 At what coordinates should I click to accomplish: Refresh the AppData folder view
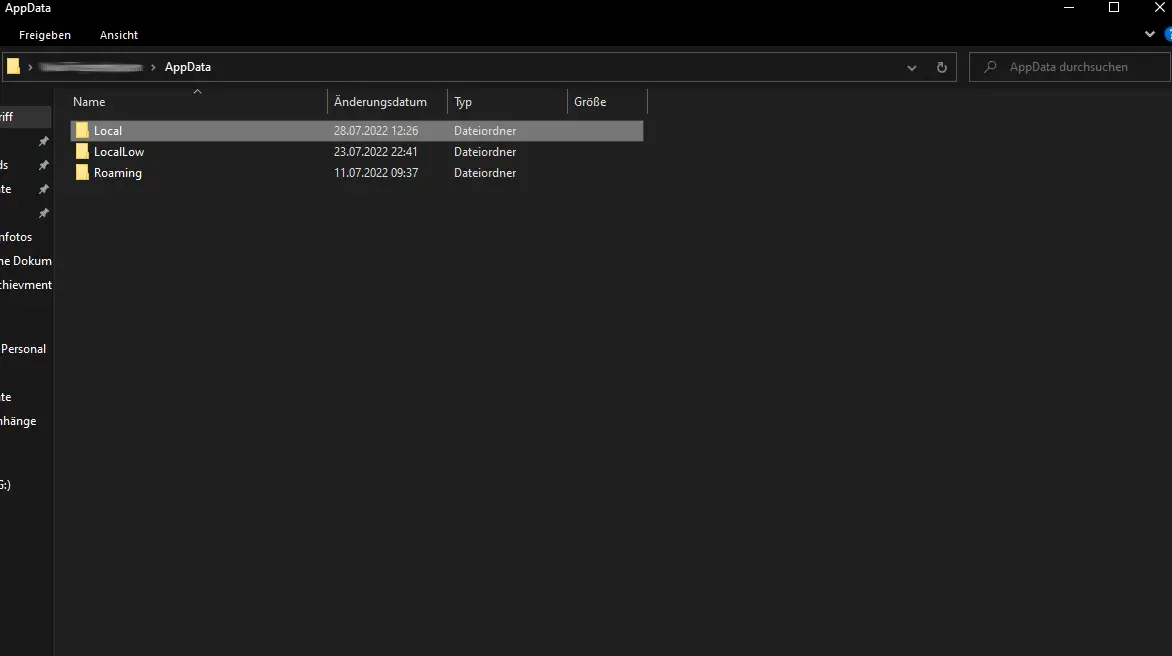pyautogui.click(x=942, y=67)
